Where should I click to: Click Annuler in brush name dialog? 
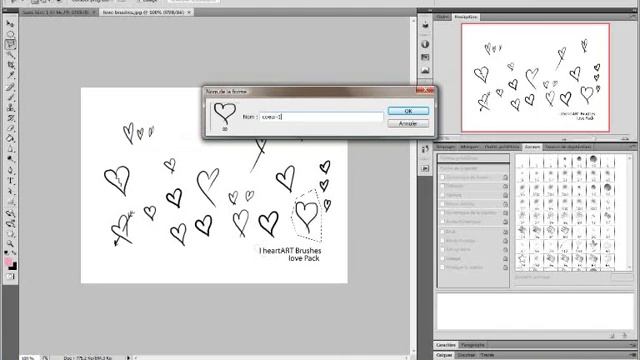pyautogui.click(x=408, y=123)
